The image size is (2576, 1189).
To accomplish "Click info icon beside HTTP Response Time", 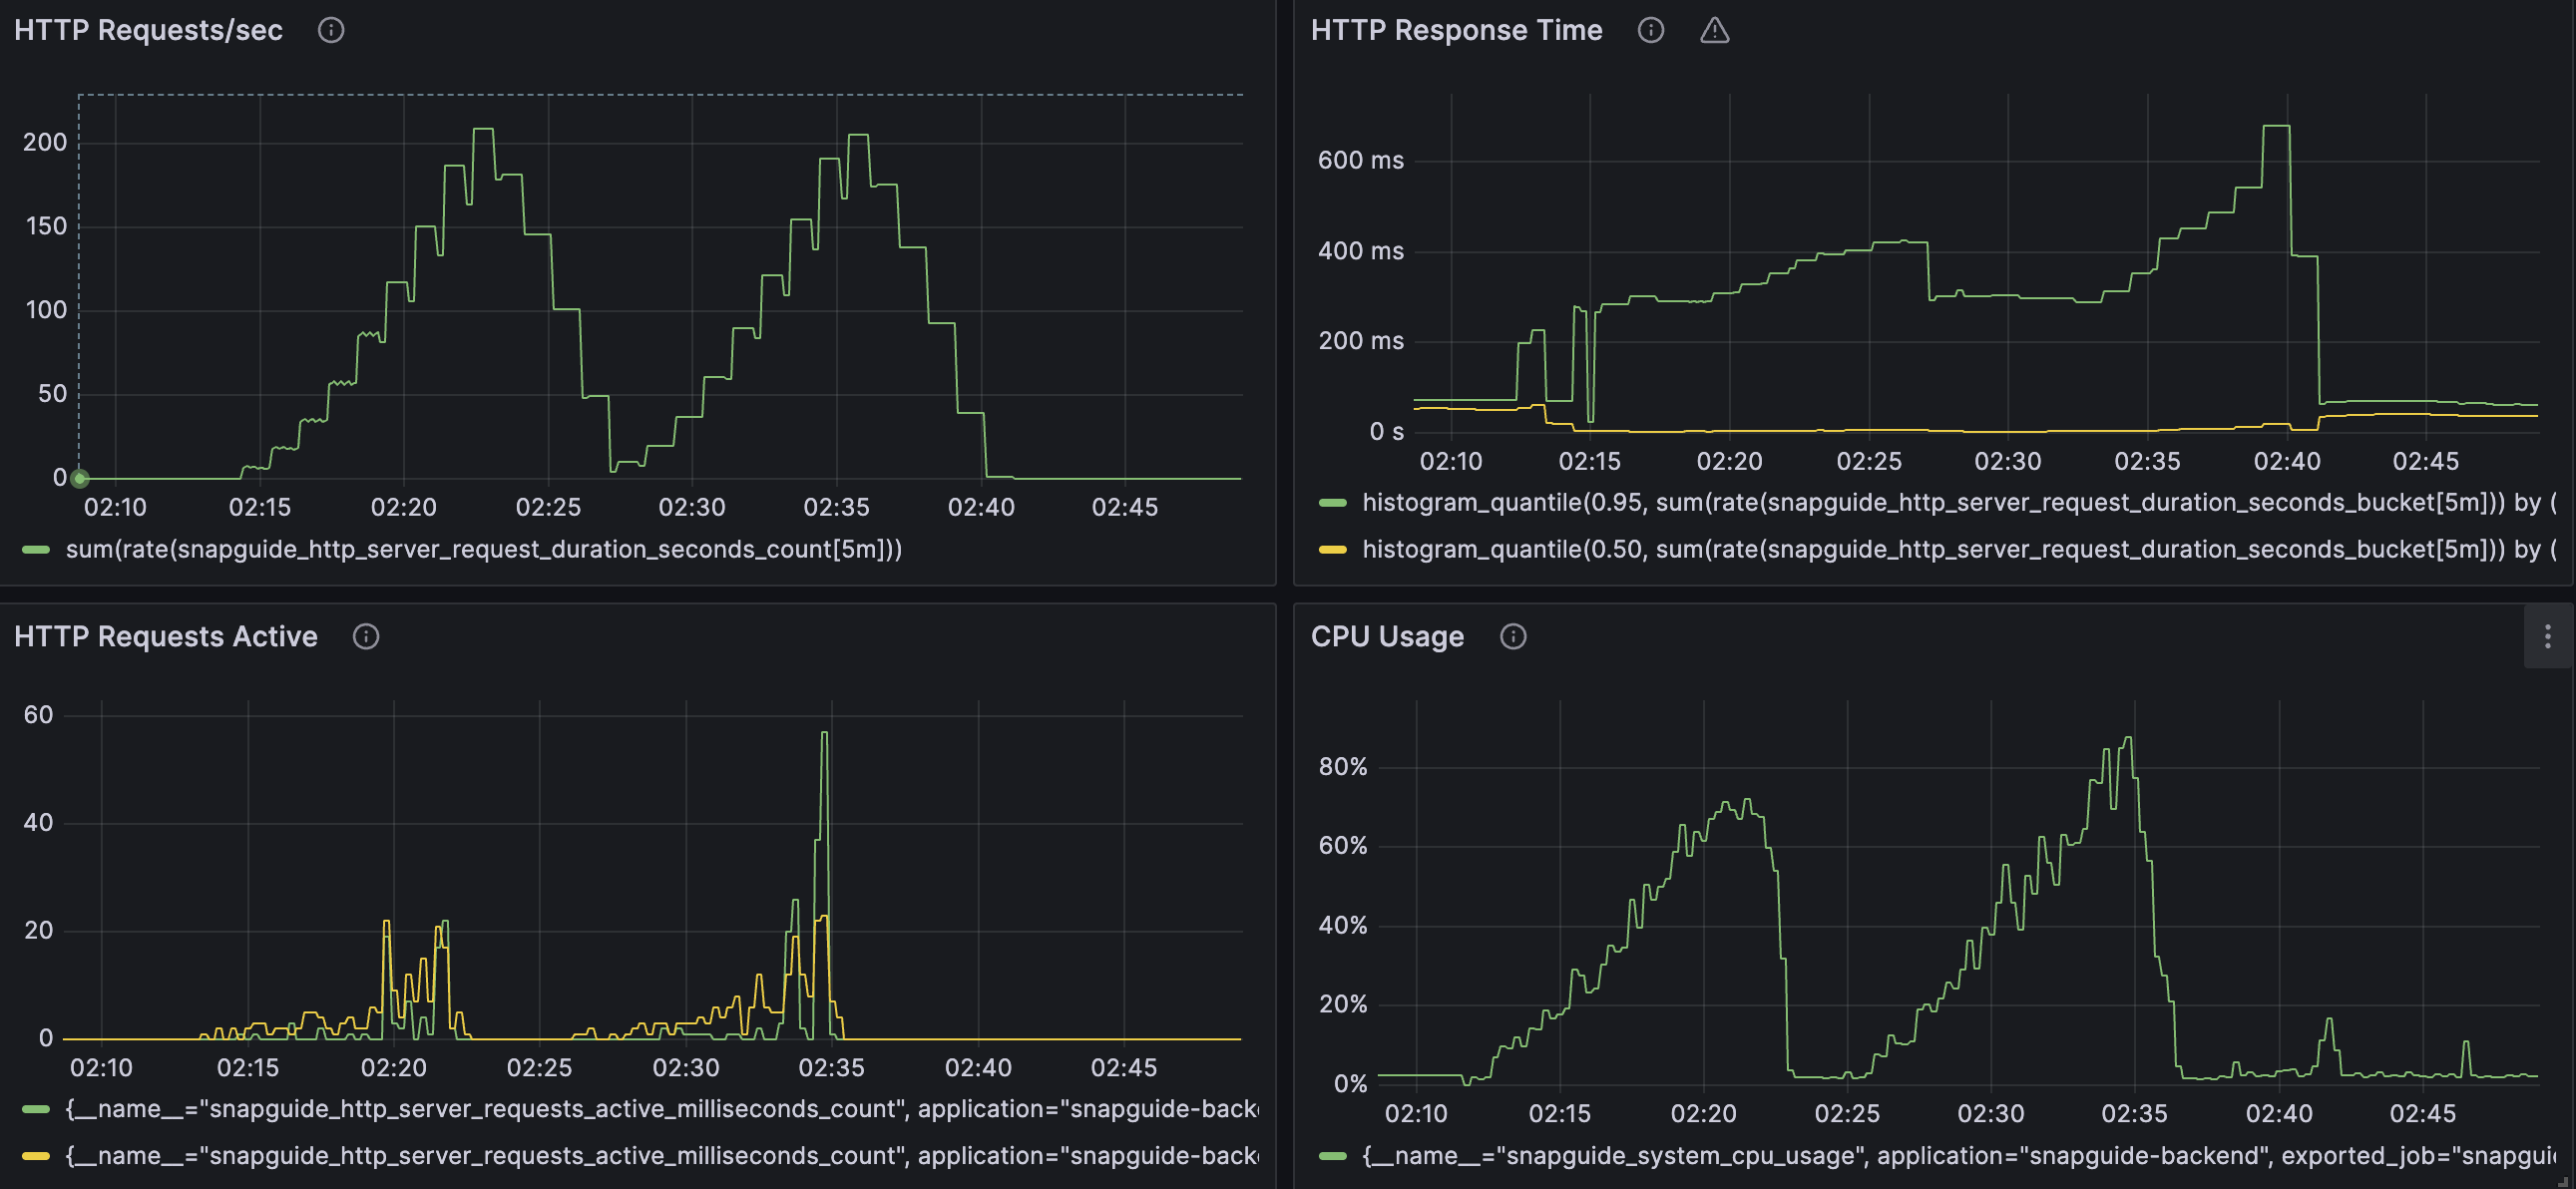I will [x=1651, y=30].
